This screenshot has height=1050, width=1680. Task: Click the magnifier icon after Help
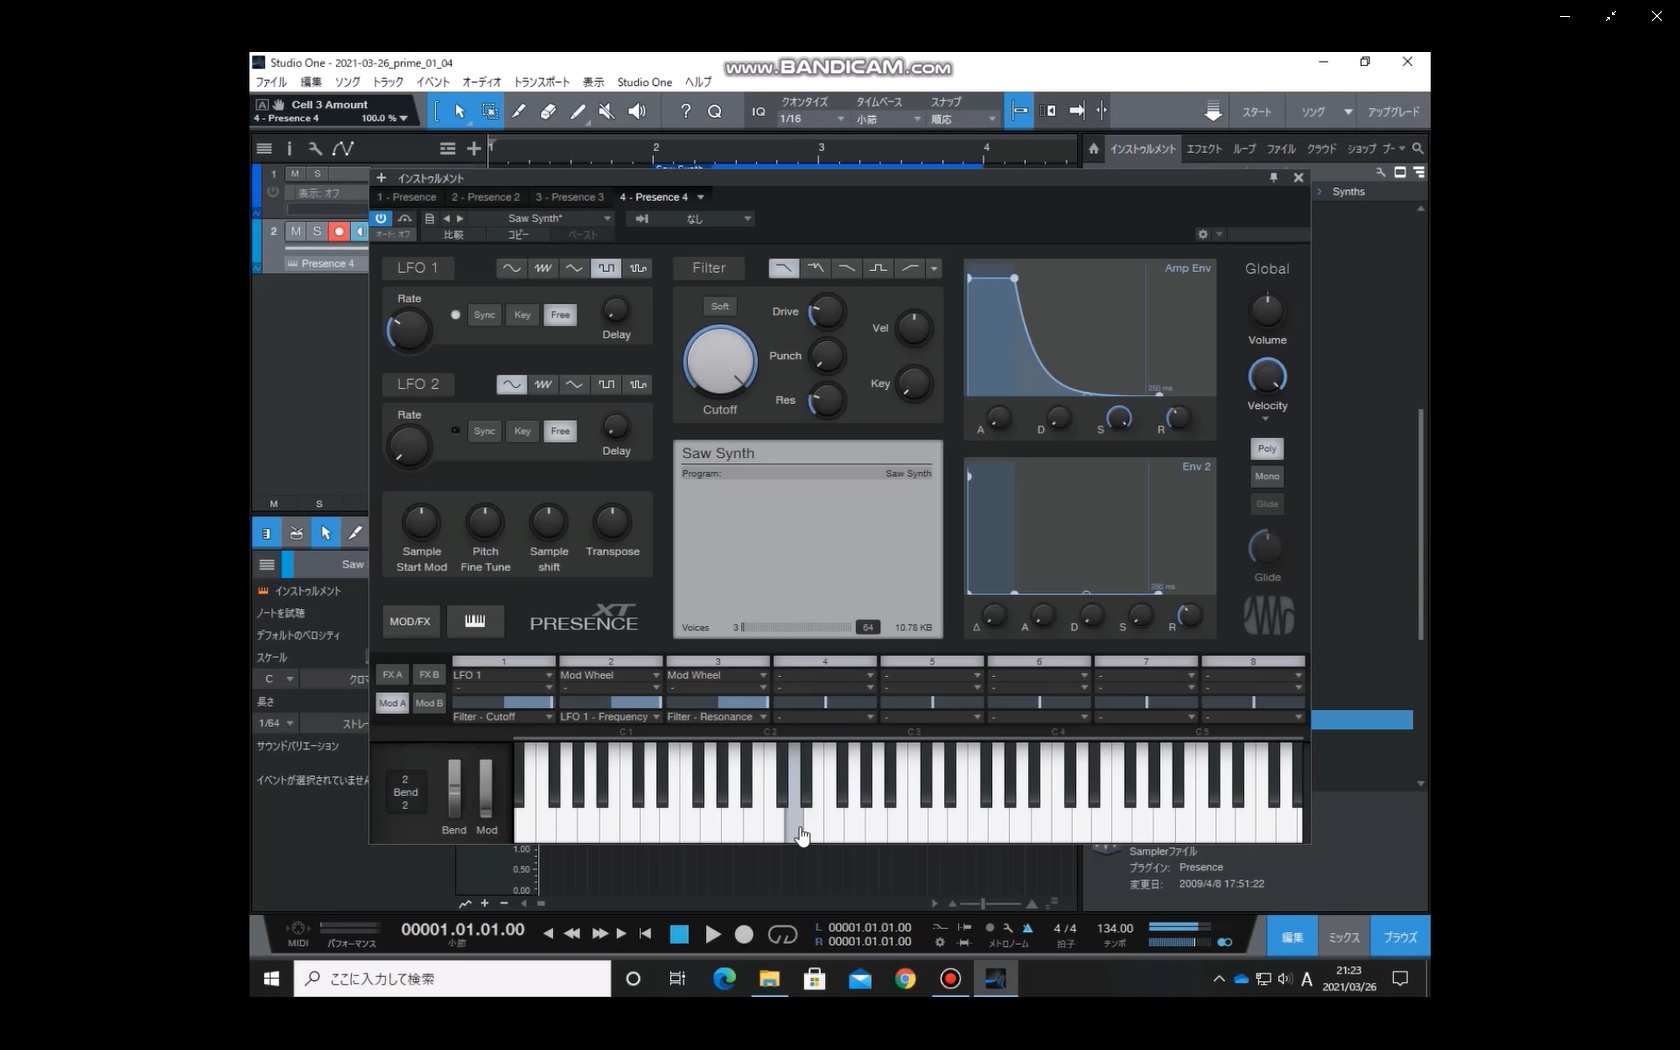click(x=715, y=111)
